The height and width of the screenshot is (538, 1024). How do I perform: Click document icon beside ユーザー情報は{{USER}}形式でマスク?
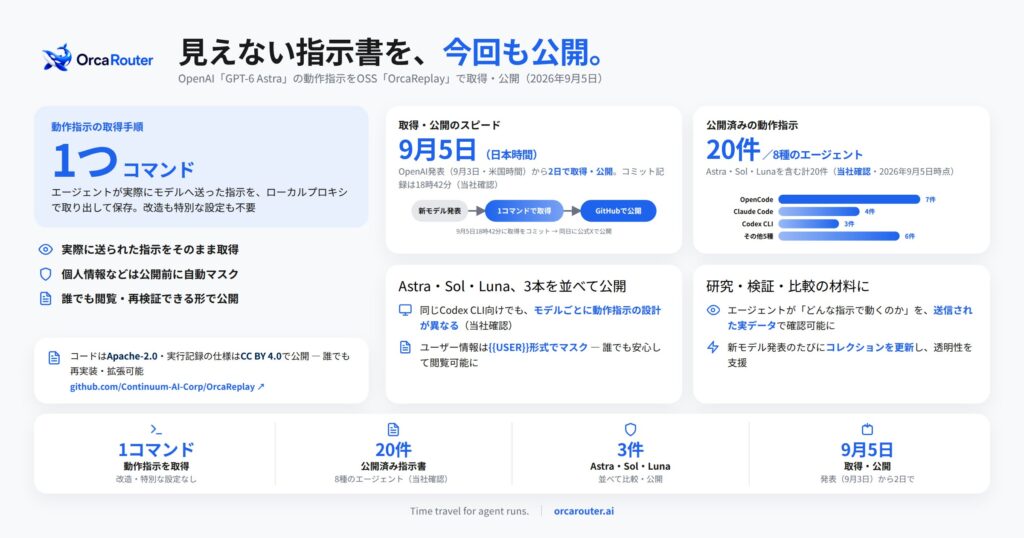(406, 347)
